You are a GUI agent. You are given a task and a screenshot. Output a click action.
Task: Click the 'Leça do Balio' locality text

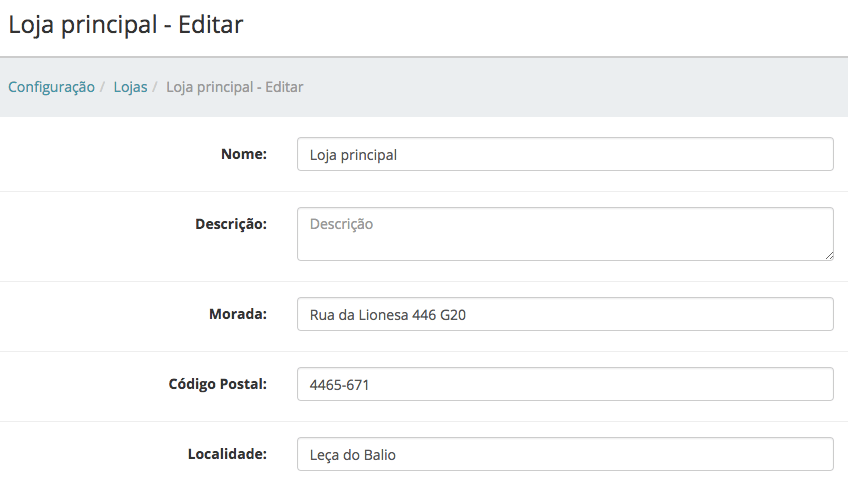353,455
